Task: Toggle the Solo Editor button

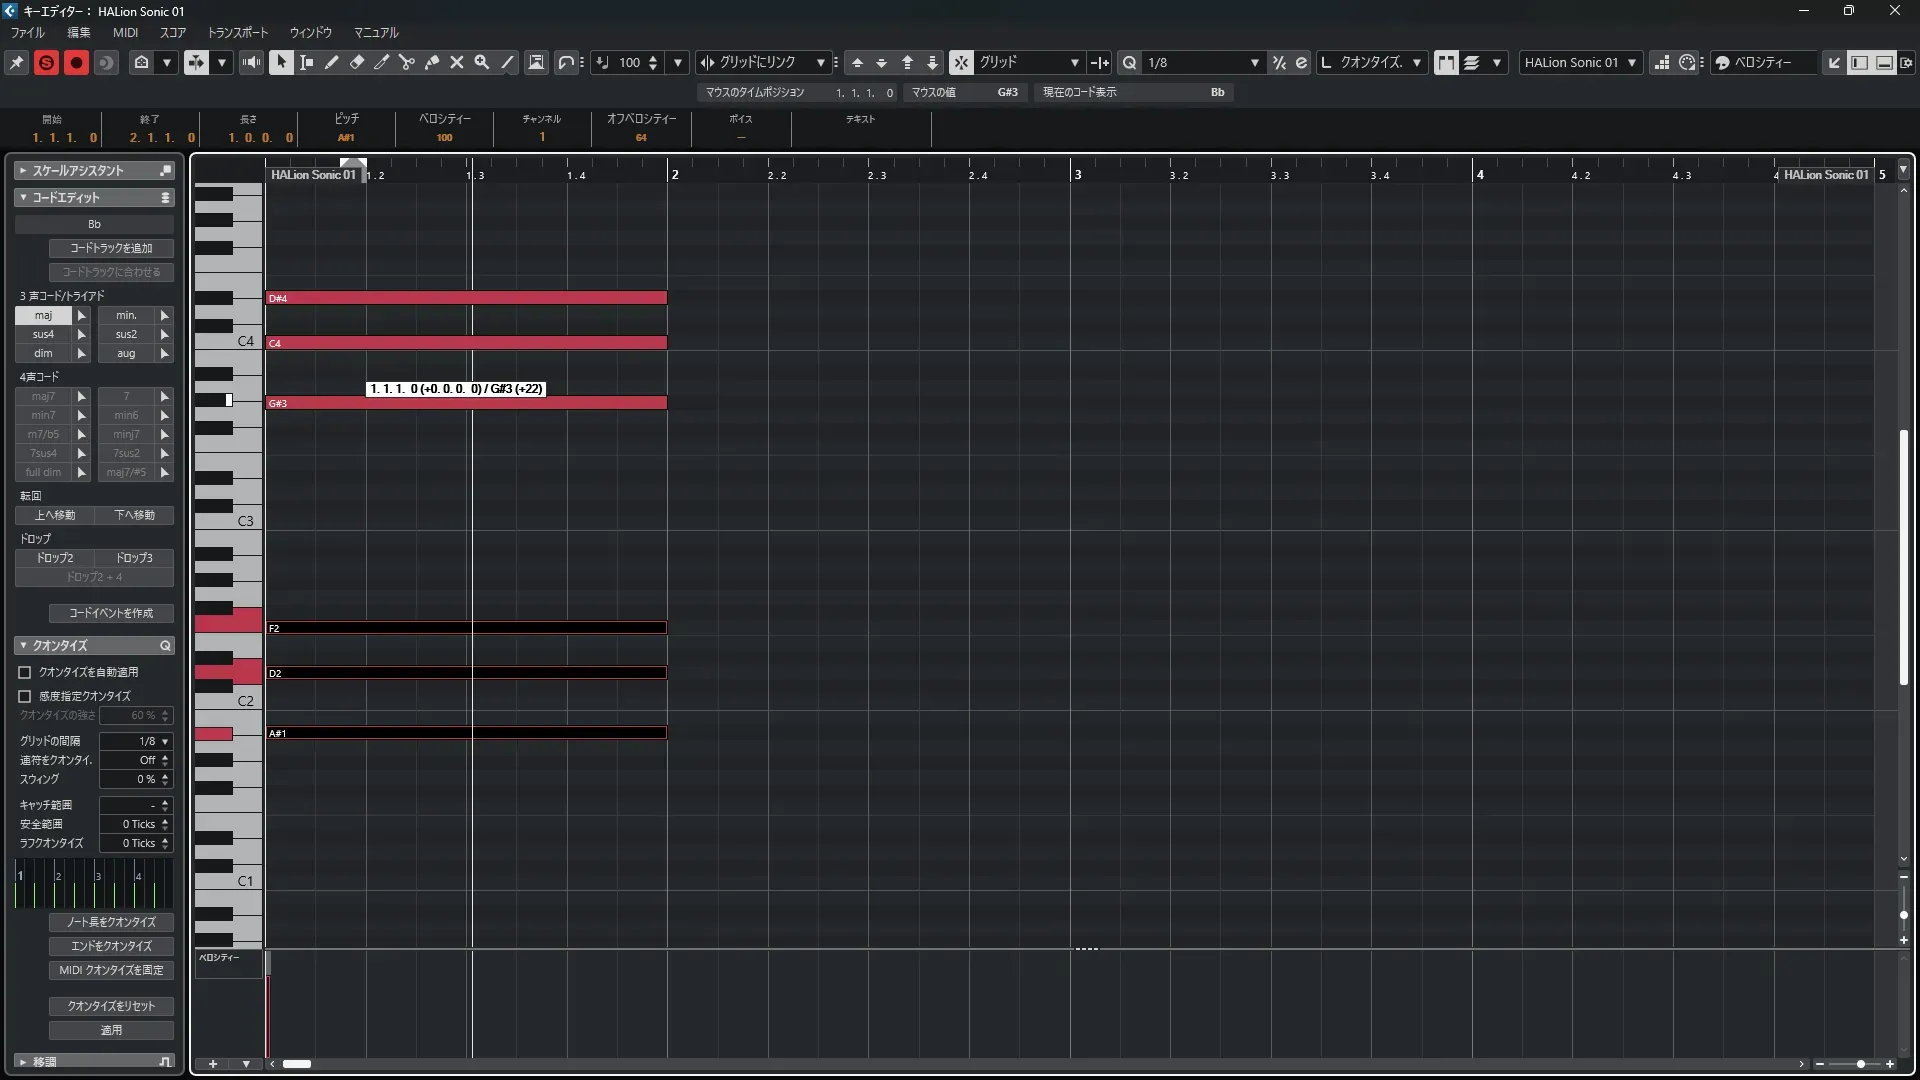Action: pyautogui.click(x=46, y=62)
